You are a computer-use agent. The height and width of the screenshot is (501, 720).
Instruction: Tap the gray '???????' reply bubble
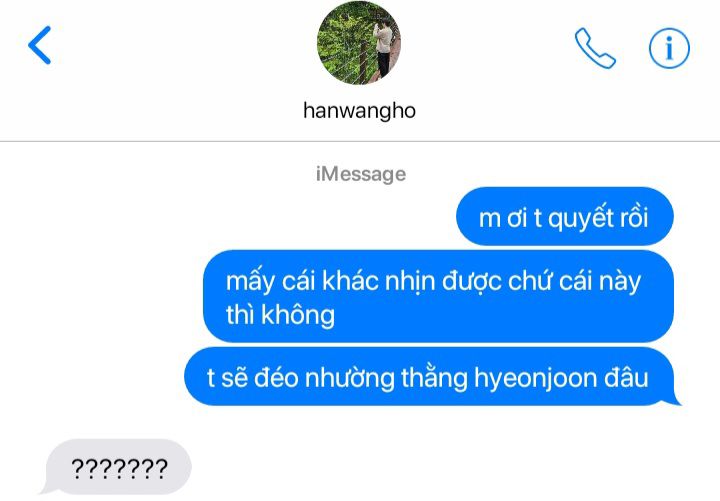click(x=117, y=467)
